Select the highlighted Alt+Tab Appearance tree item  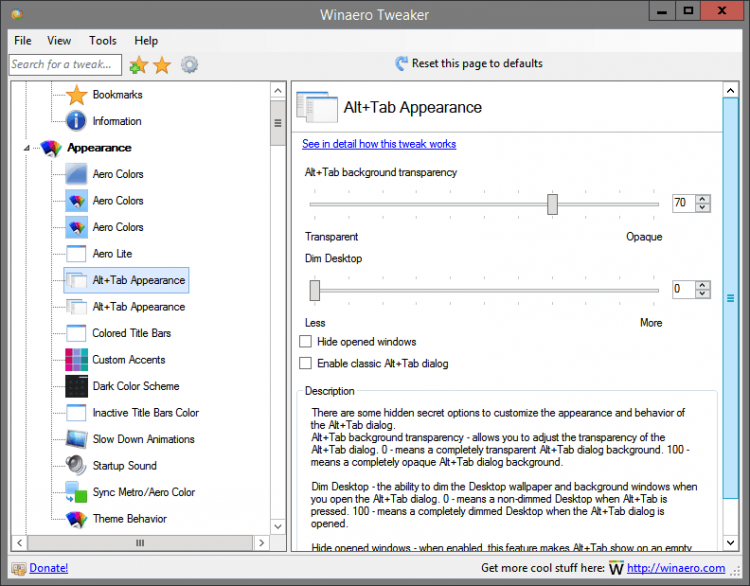pyautogui.click(x=126, y=280)
